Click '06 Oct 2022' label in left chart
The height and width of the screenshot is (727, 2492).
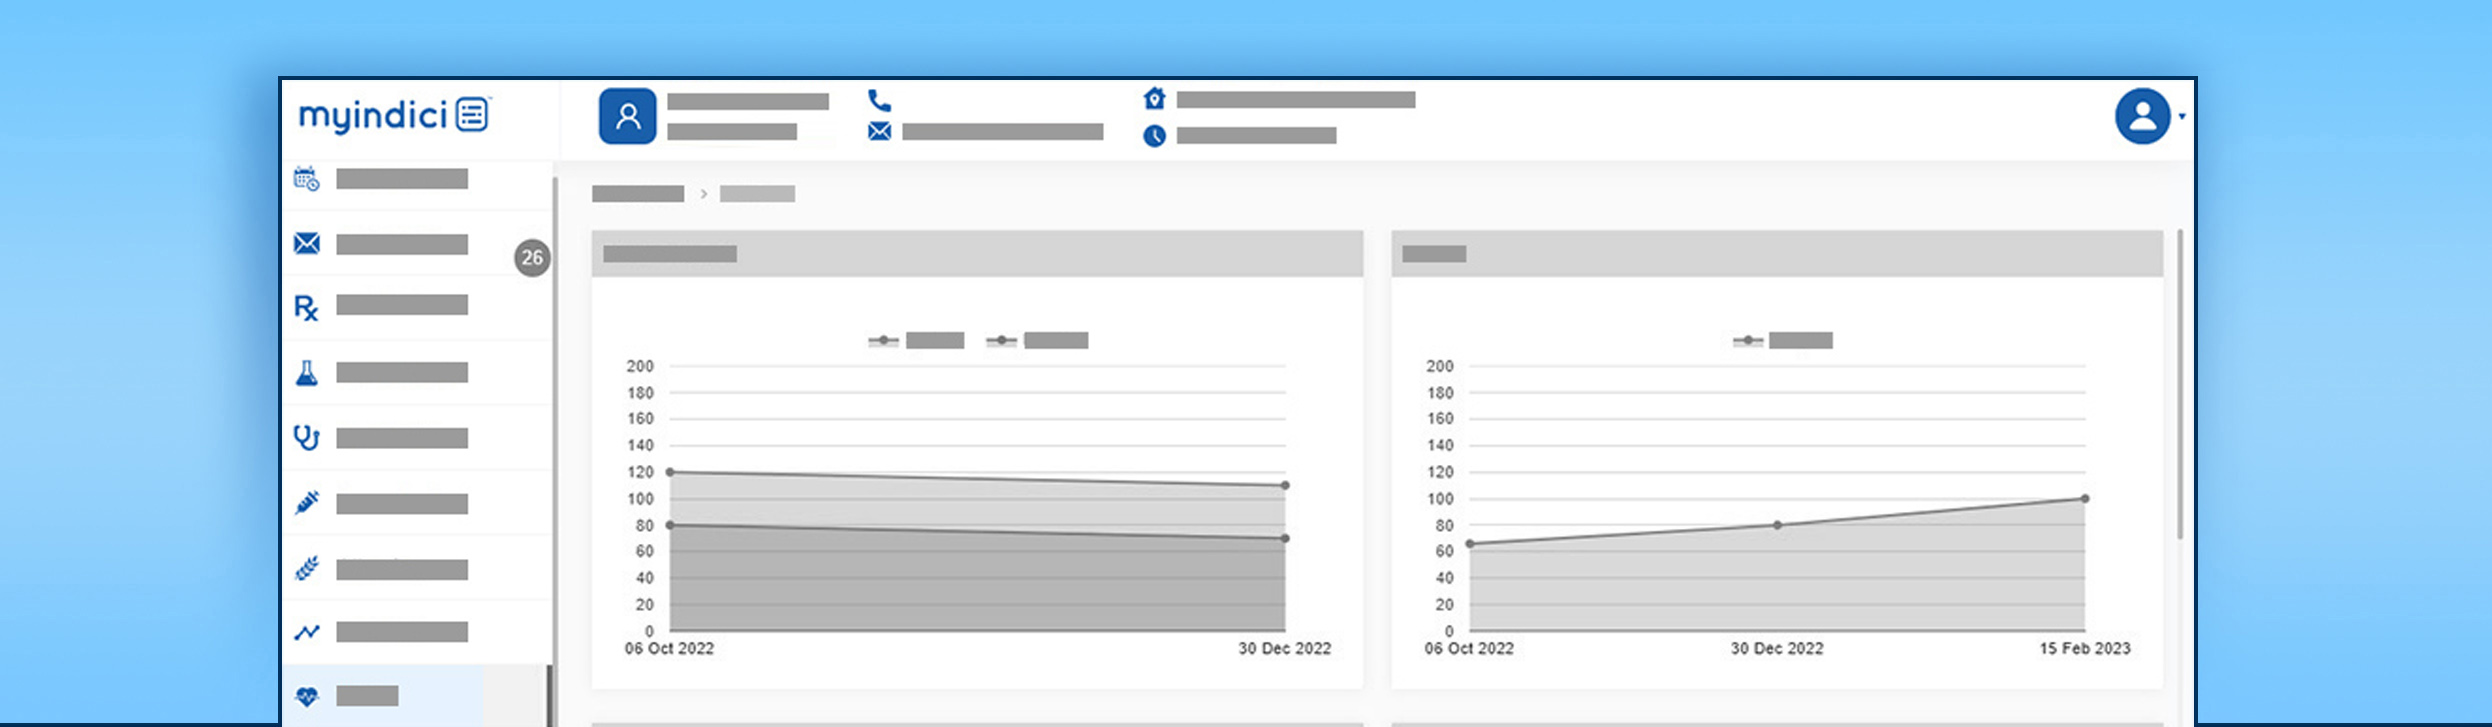tap(669, 649)
